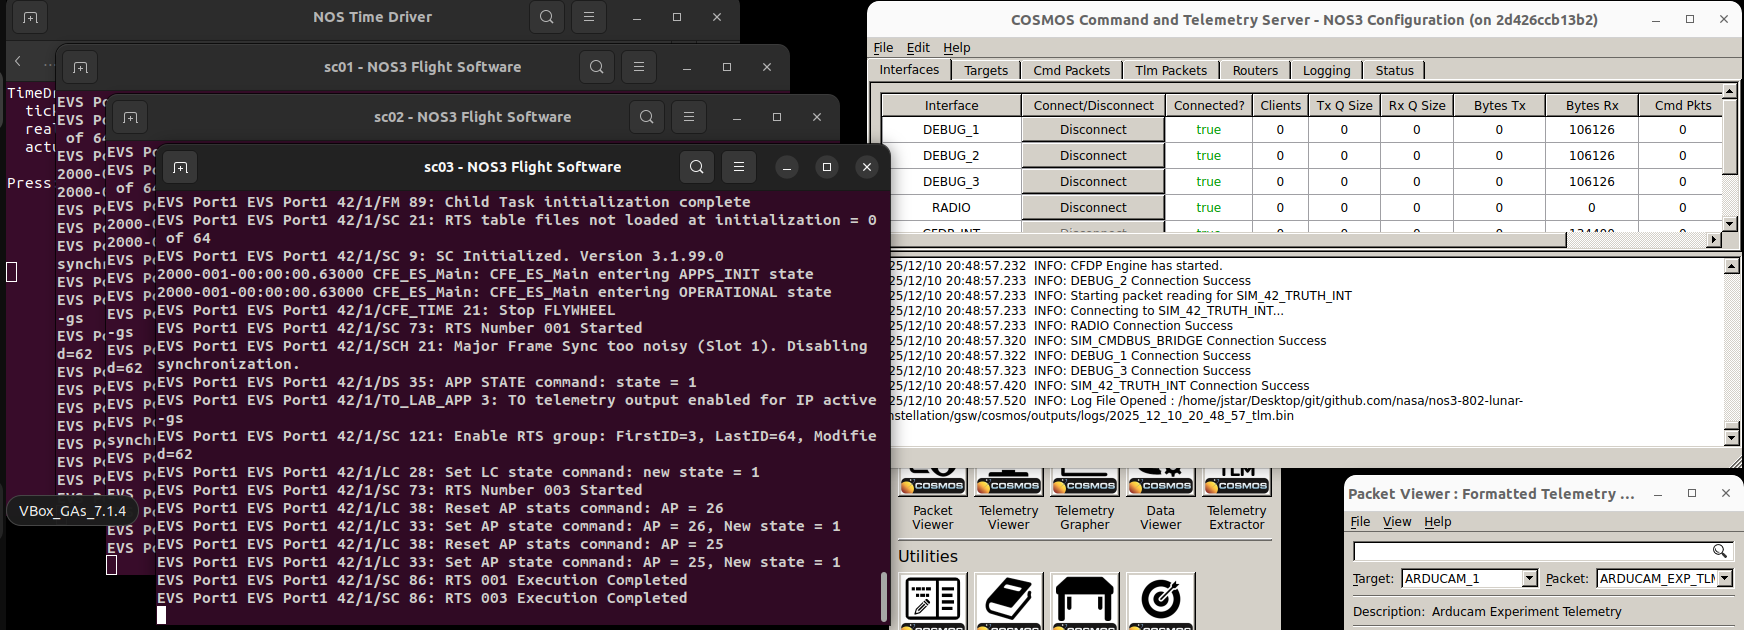
Task: Click the Cmd Pkts column header
Action: pos(1683,105)
